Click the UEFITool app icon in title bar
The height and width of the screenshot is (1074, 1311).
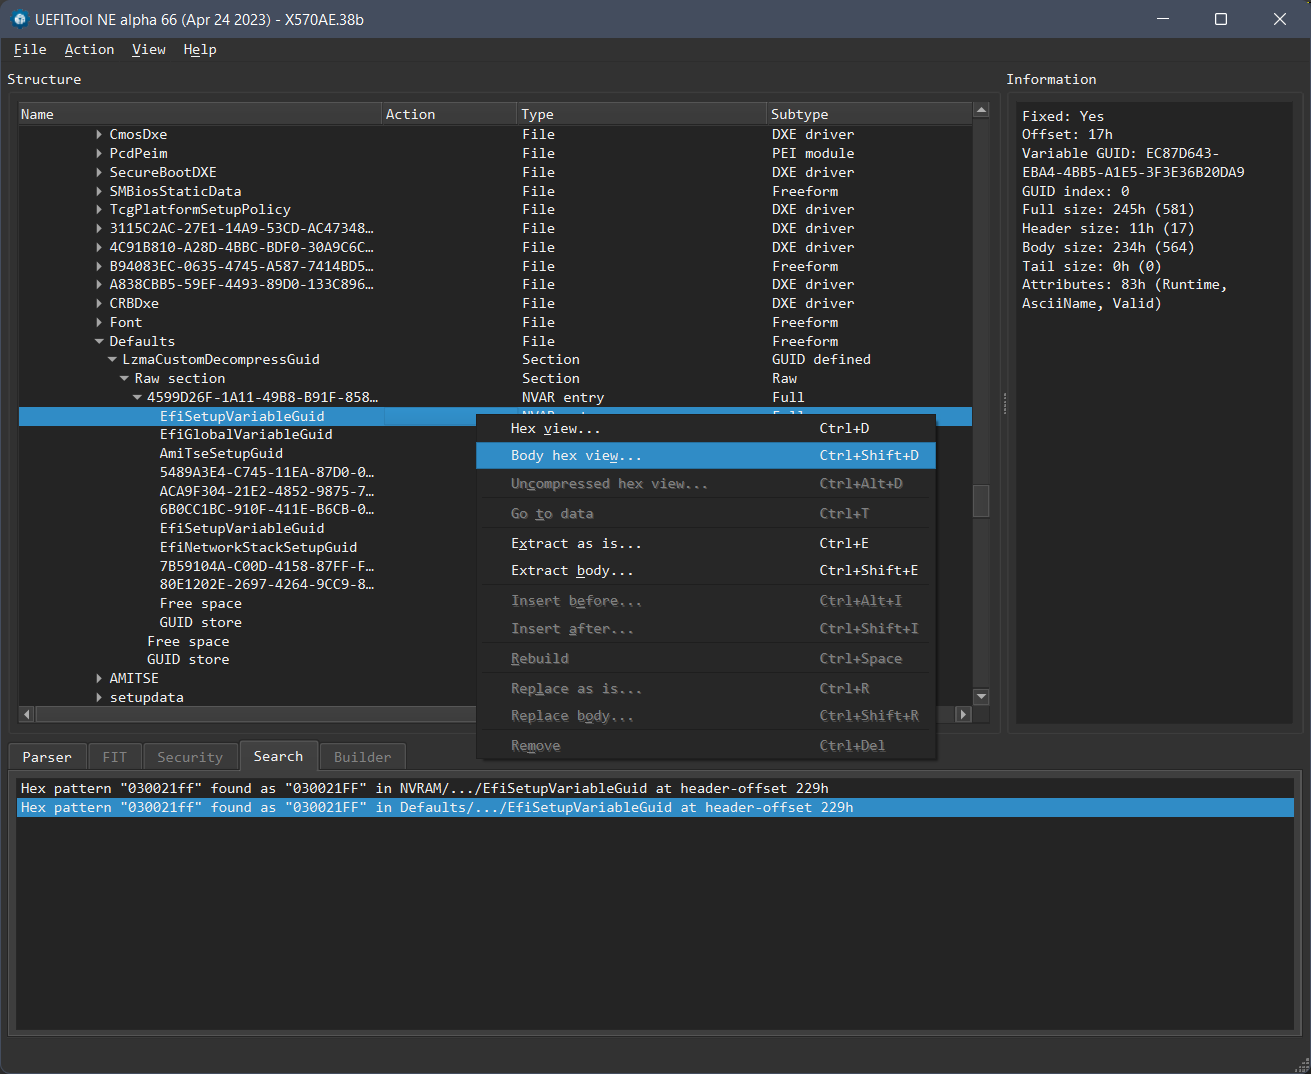click(x=19, y=19)
